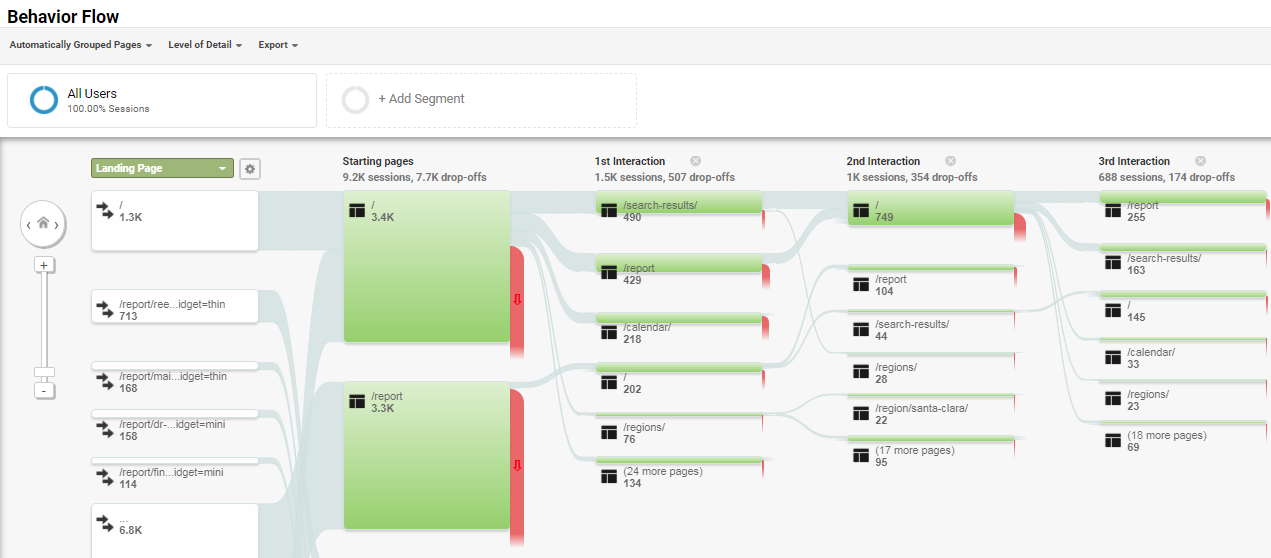This screenshot has width=1271, height=558.
Task: Click the Behavior Flow page title
Action: tap(63, 16)
